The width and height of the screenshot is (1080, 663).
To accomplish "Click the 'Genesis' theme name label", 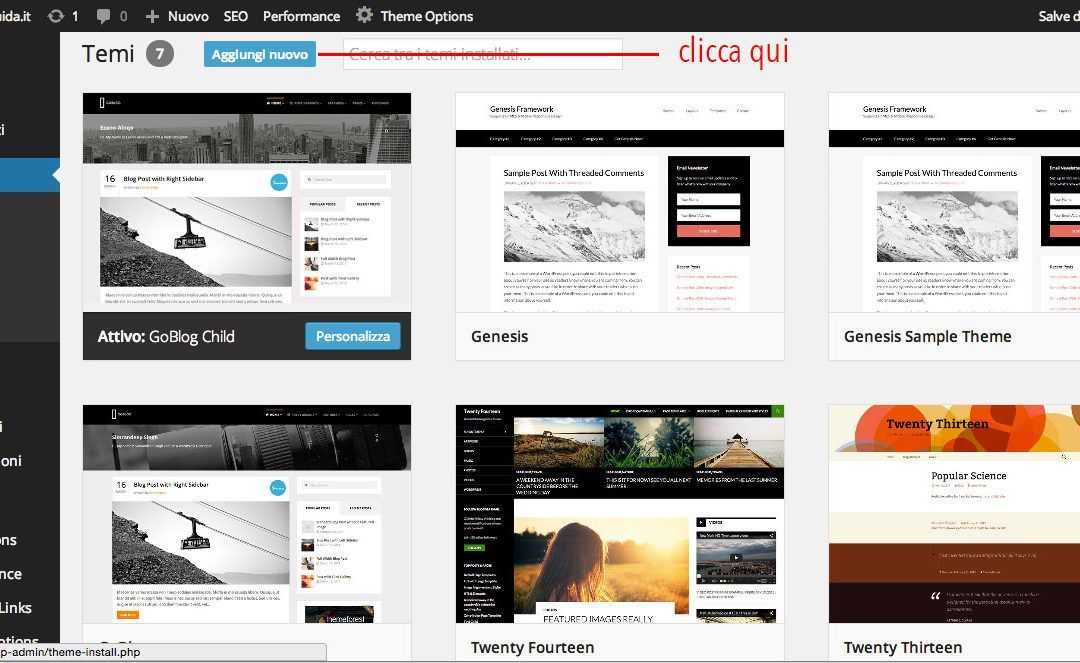I will coord(499,337).
